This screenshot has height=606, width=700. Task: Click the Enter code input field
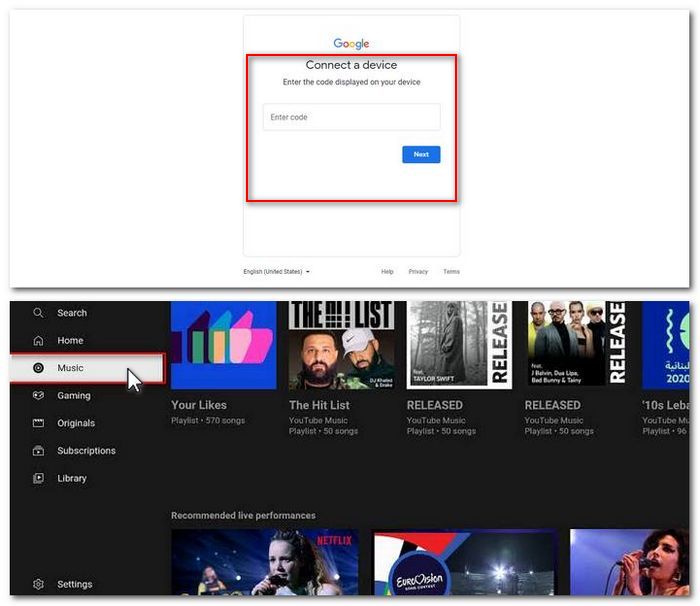[x=351, y=117]
